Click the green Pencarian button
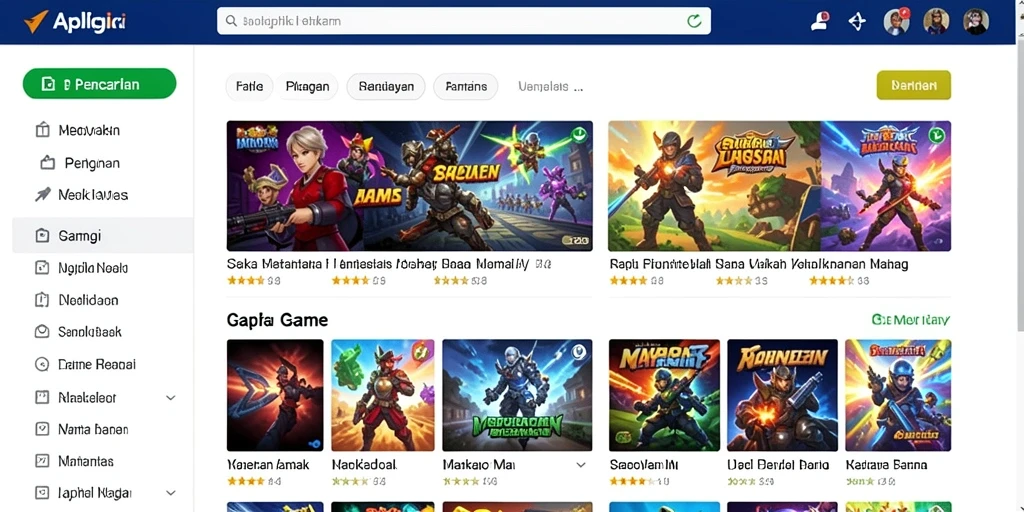 (x=99, y=84)
